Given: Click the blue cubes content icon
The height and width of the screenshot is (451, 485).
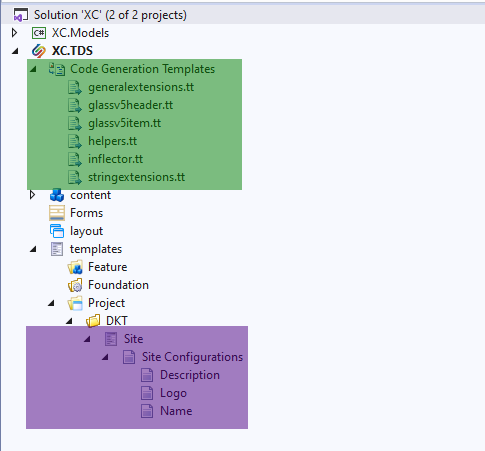Looking at the screenshot, I should click(57, 195).
